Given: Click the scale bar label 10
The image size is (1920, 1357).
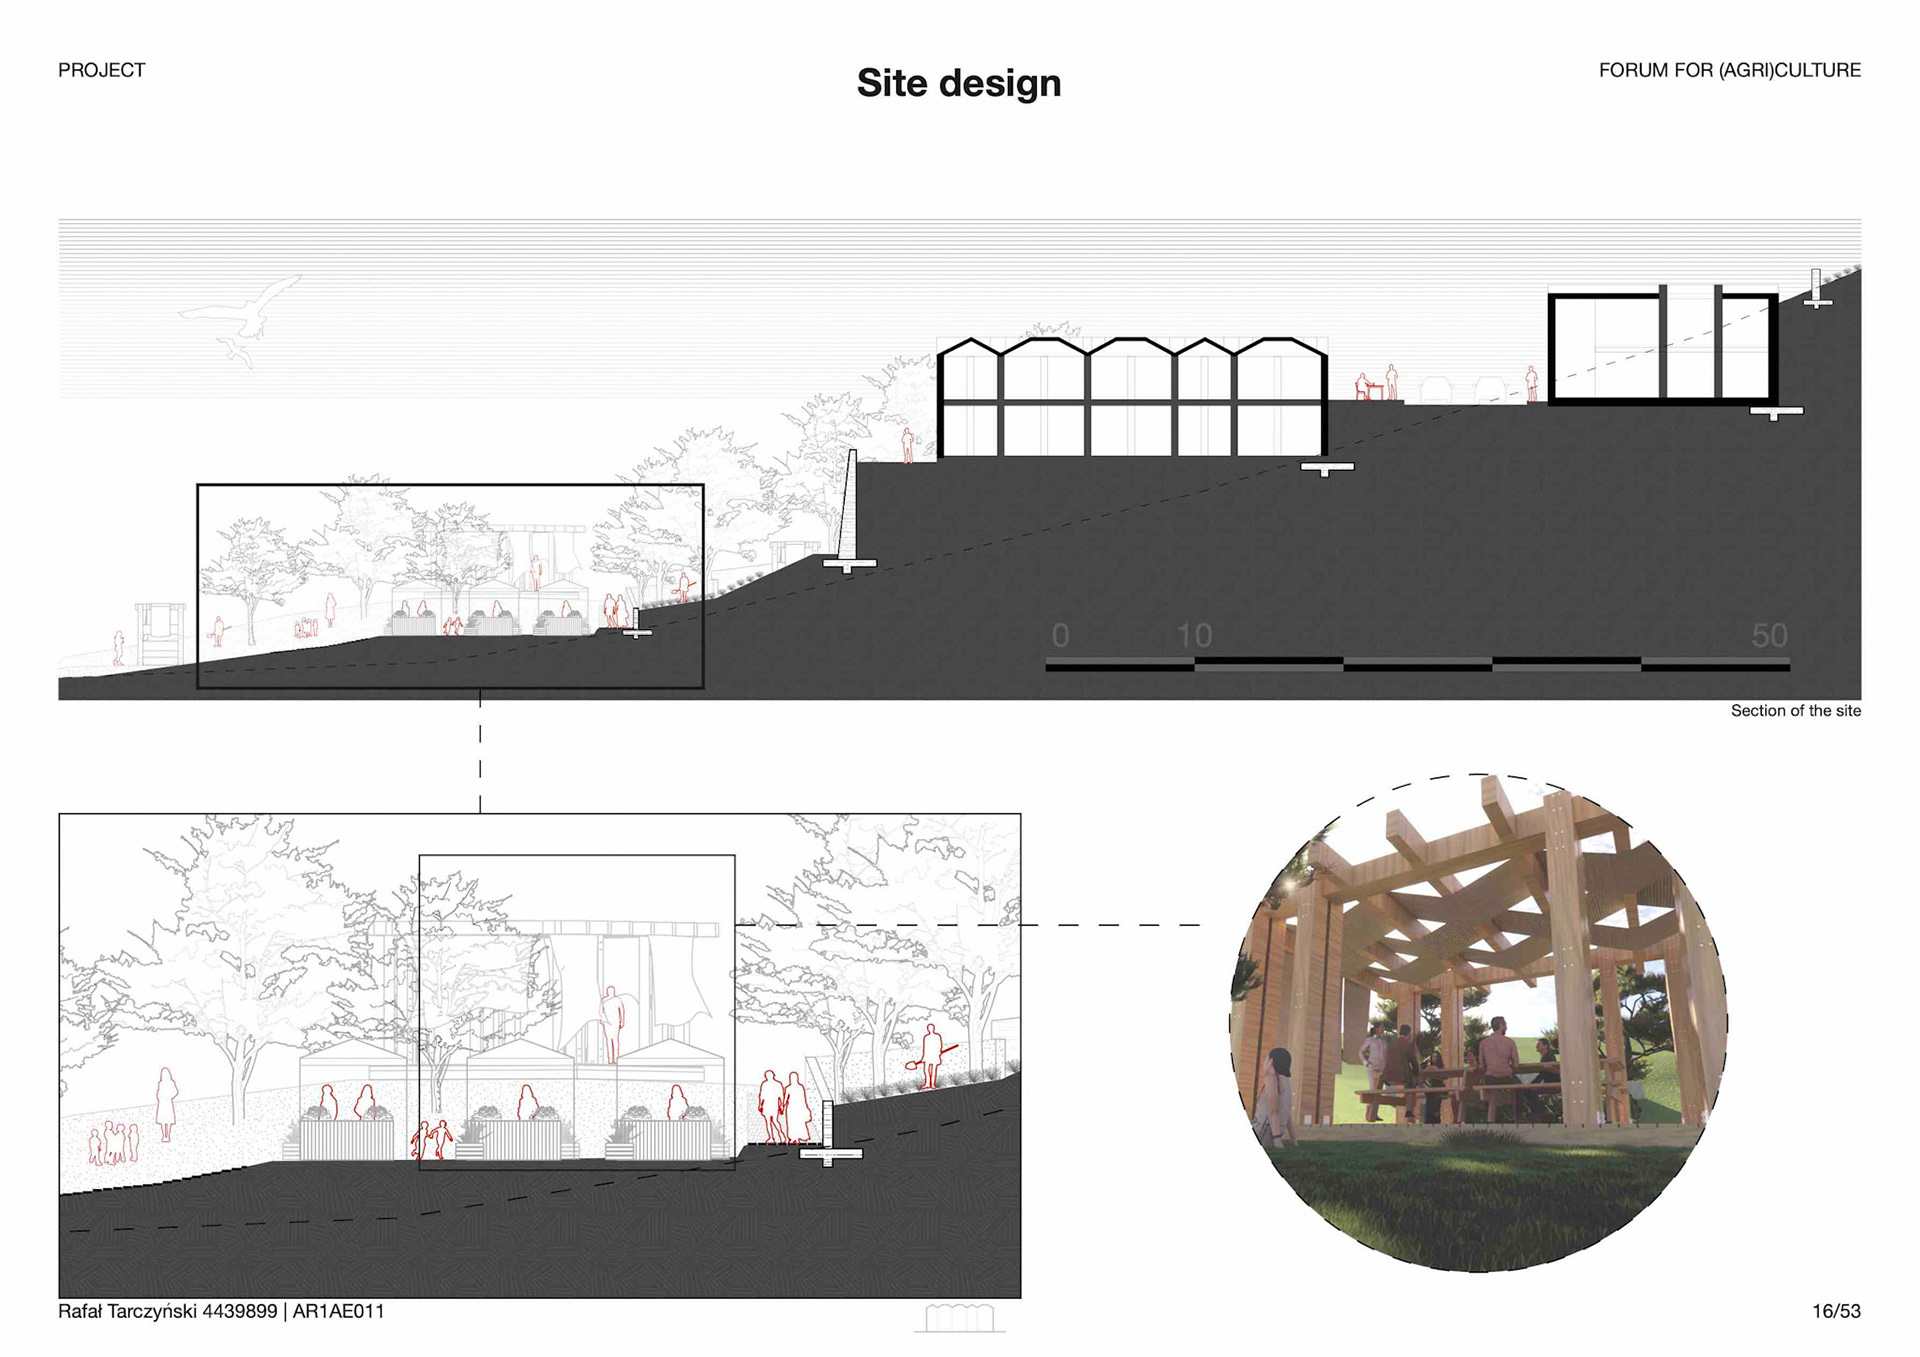Looking at the screenshot, I should [1194, 636].
